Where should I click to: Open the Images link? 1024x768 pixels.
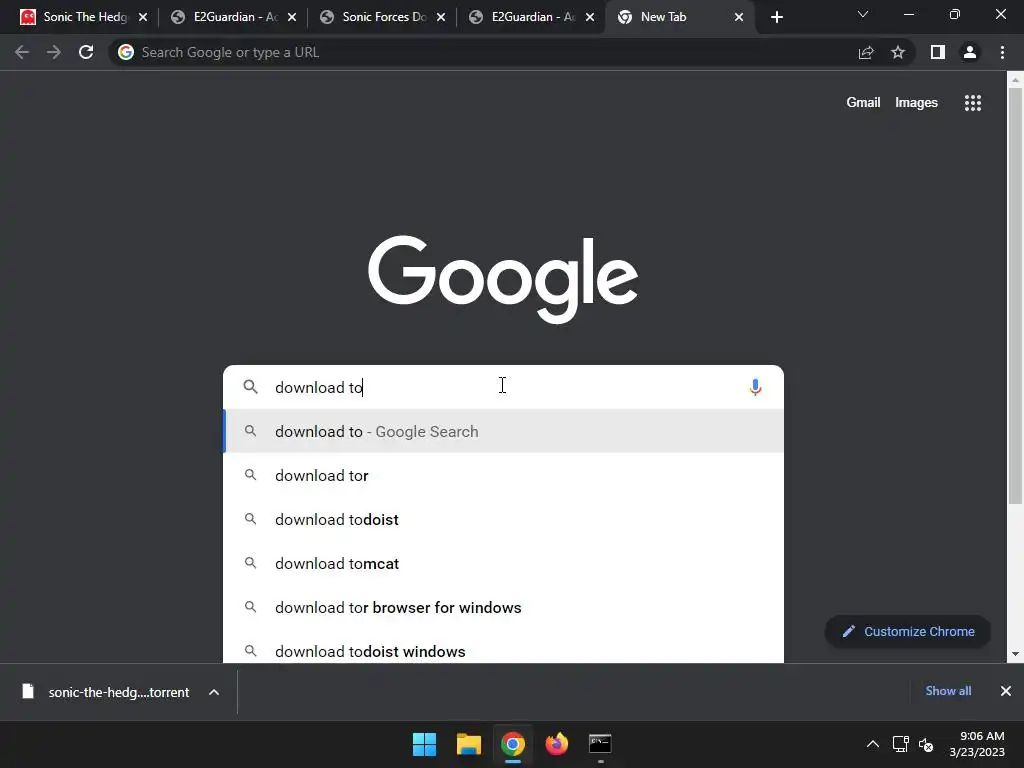pos(916,103)
